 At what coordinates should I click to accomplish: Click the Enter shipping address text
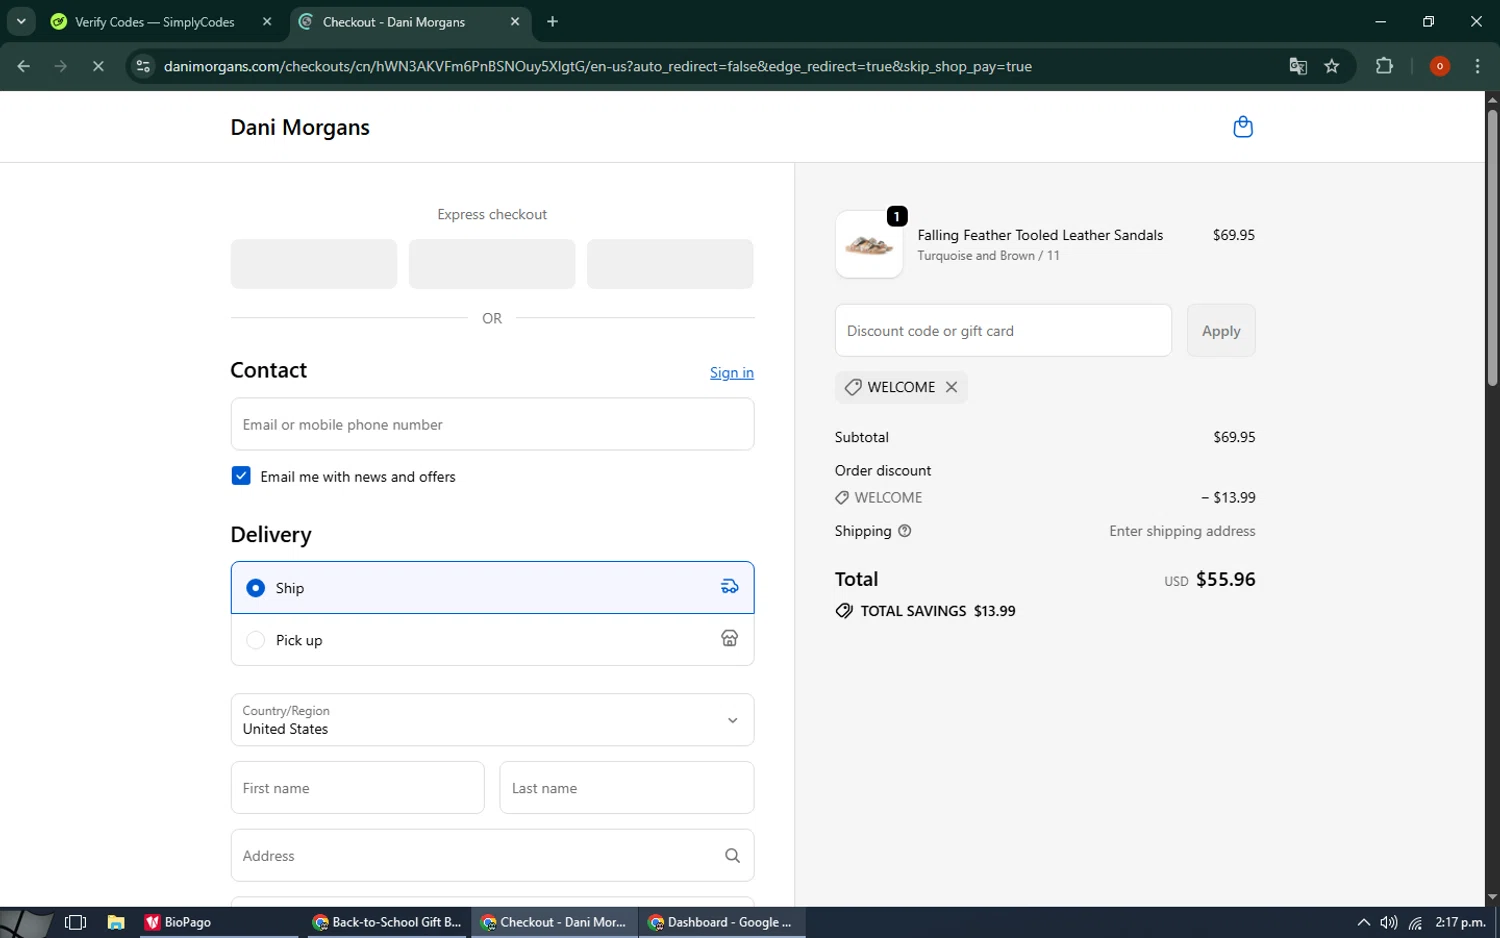pyautogui.click(x=1182, y=531)
